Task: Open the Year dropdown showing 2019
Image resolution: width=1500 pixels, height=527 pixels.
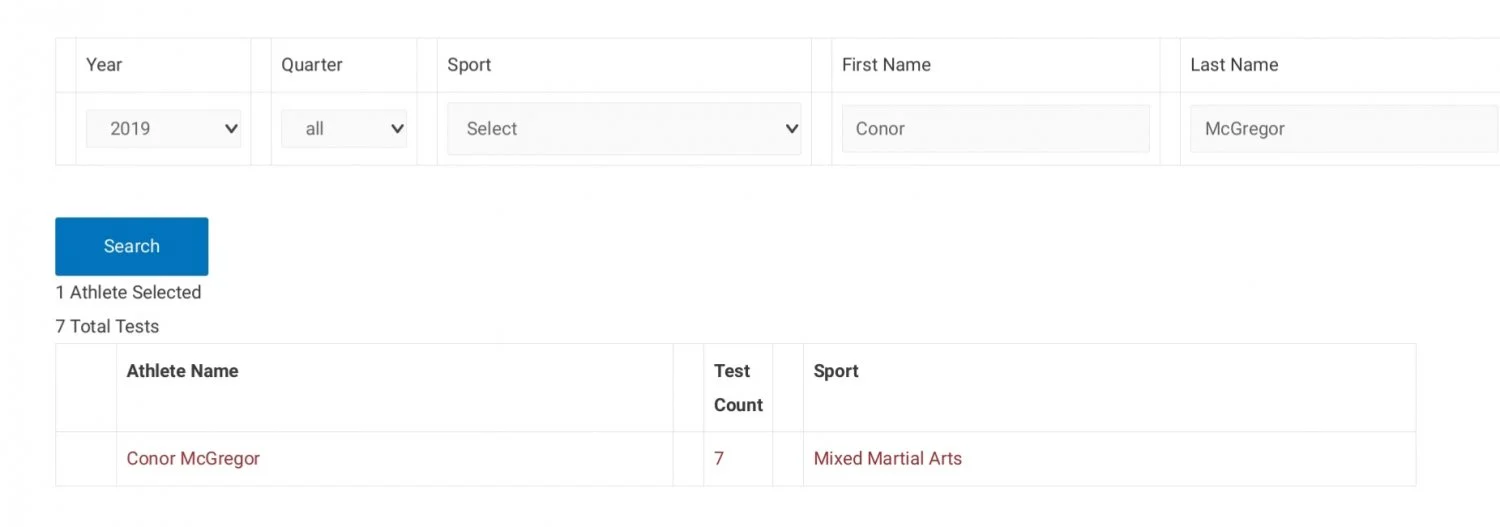Action: pos(163,129)
